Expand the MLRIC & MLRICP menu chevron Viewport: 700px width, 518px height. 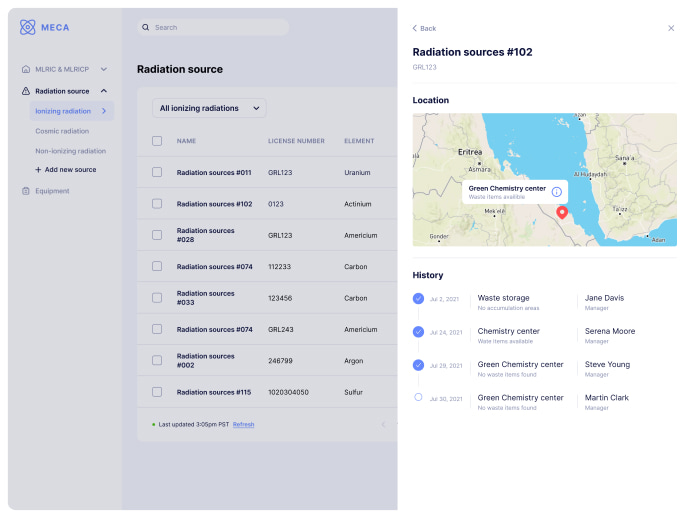(103, 69)
